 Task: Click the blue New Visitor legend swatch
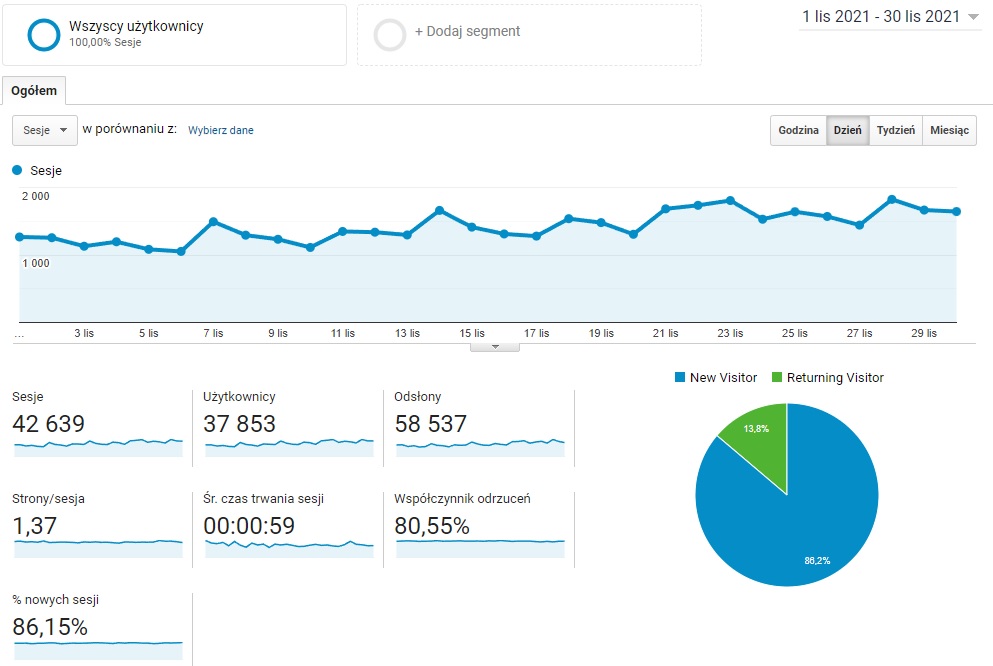(680, 378)
